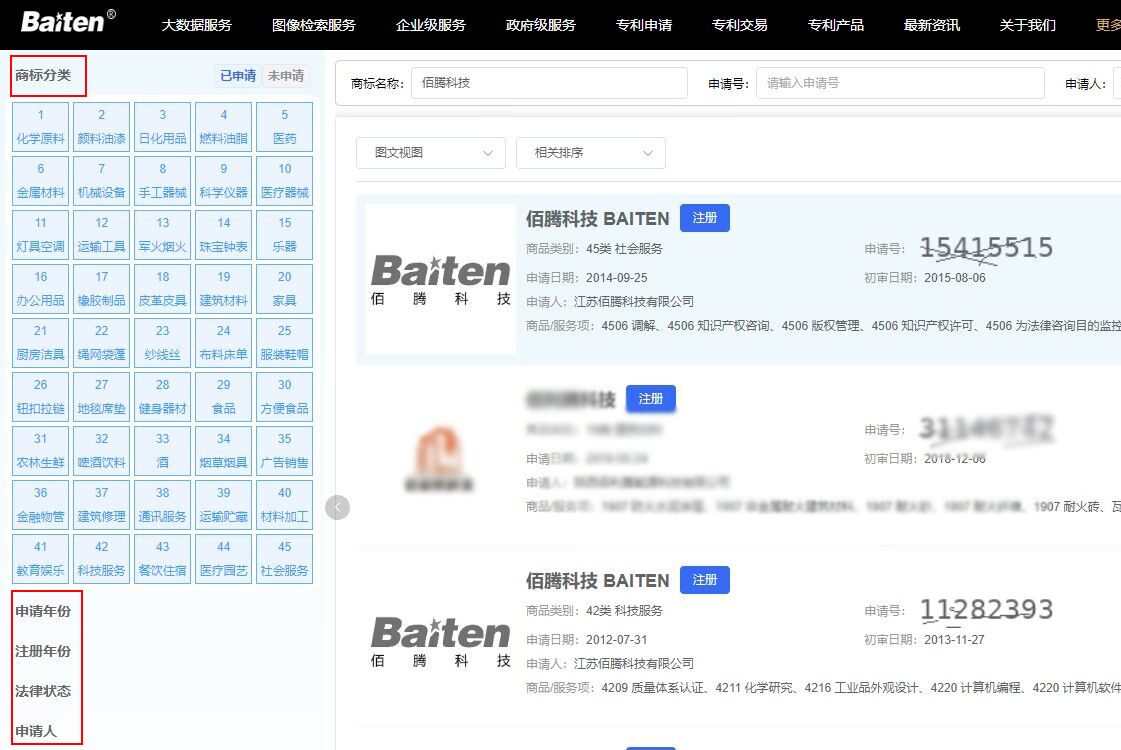Select class 9 科学仪器

[224, 181]
